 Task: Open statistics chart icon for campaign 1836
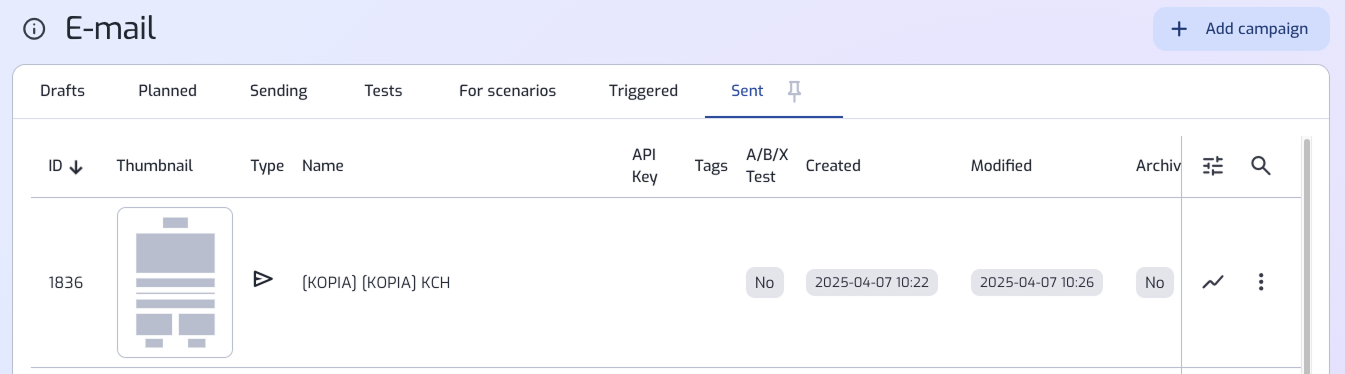[1213, 282]
